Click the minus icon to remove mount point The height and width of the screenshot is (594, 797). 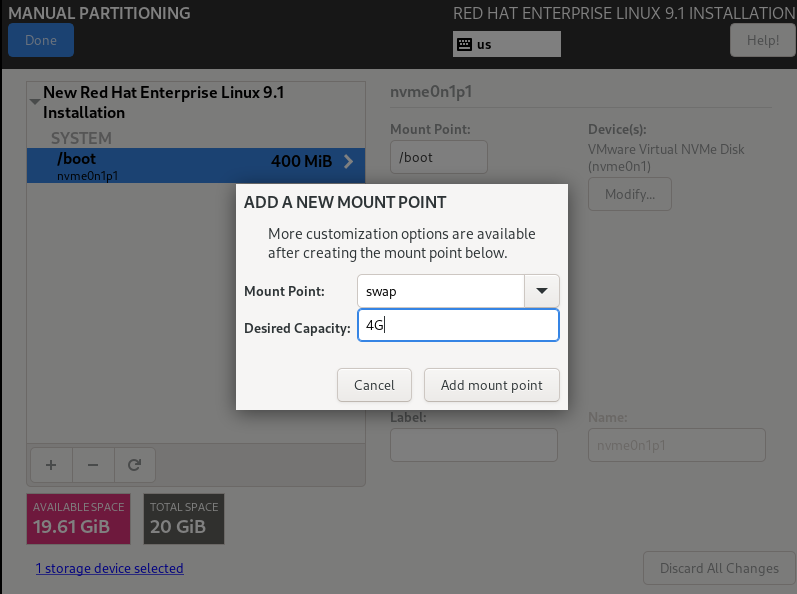coord(93,465)
